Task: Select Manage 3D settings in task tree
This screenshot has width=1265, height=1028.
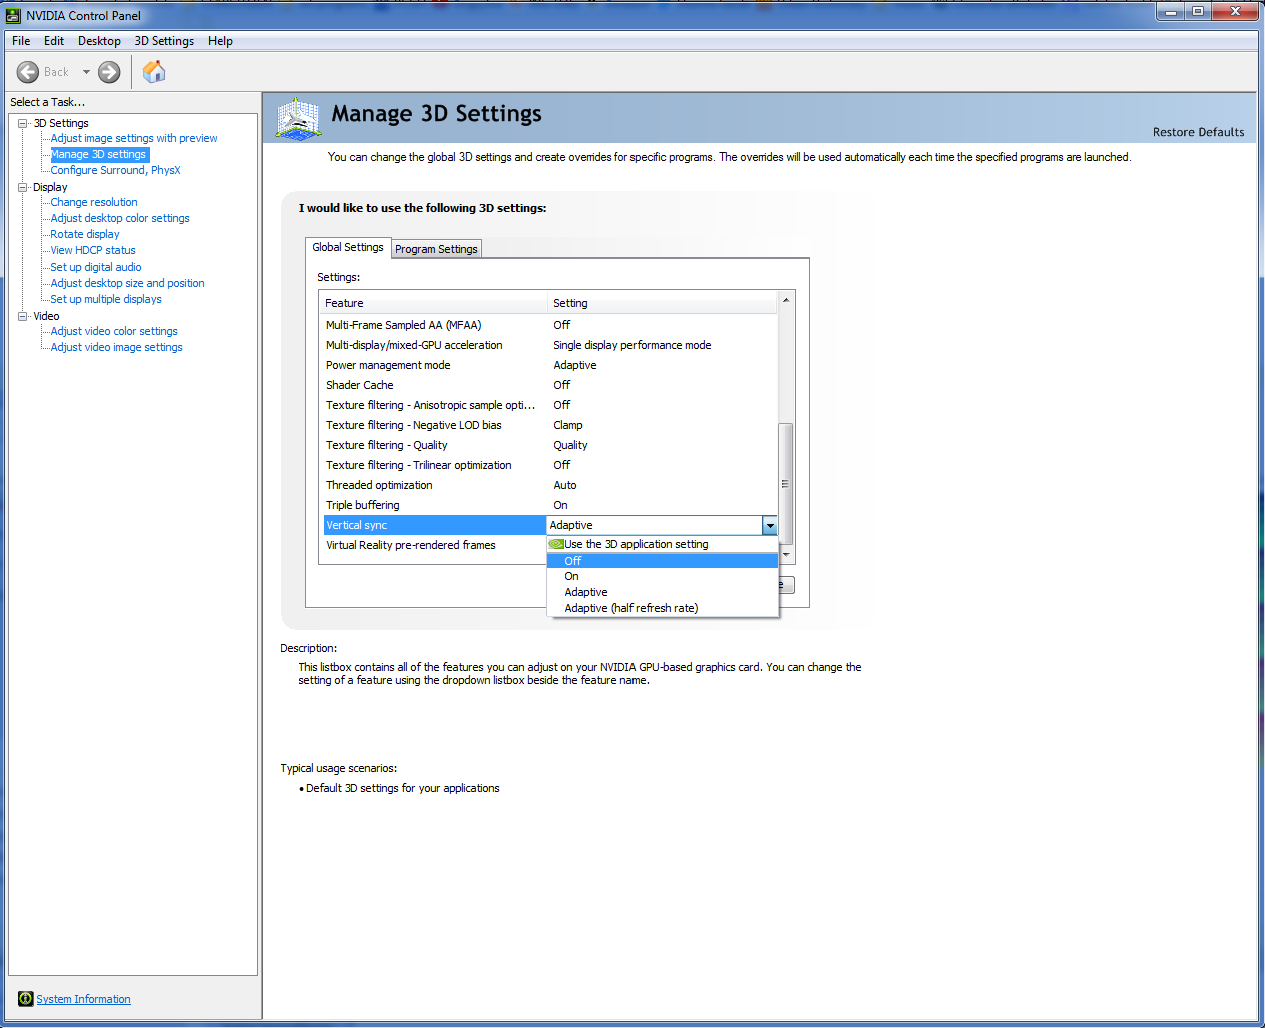Action: pyautogui.click(x=99, y=154)
